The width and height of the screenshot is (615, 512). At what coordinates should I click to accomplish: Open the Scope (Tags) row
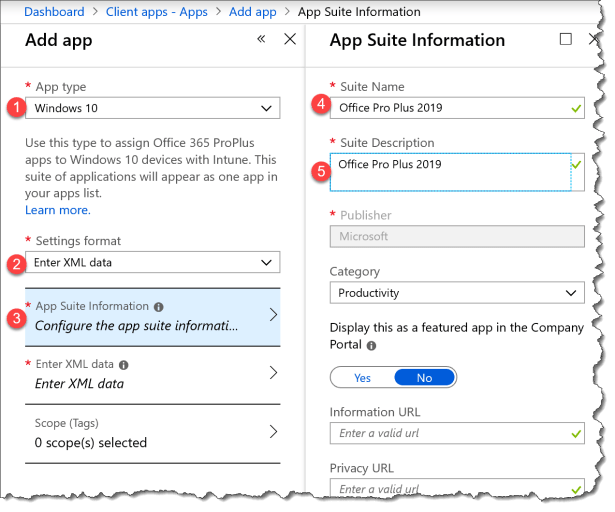[x=153, y=434]
